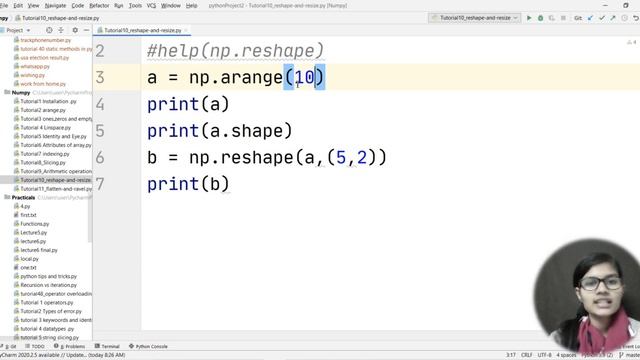Click the Stop icon in the run toolbar
Screen dimensions: 640x360
563,18
